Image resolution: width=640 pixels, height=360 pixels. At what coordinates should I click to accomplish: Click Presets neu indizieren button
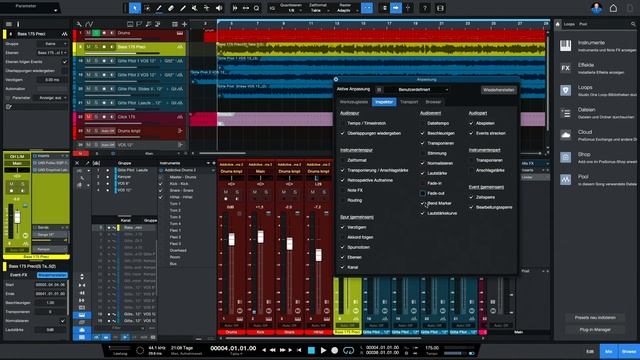pyautogui.click(x=595, y=318)
